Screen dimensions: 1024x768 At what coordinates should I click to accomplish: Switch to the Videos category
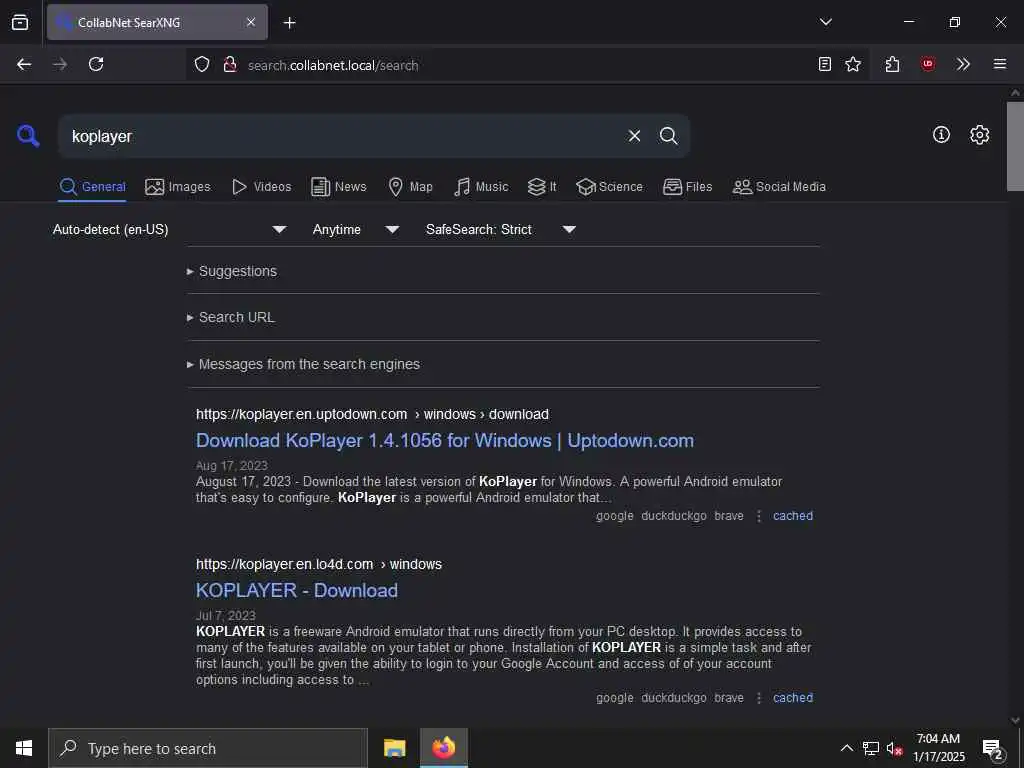[x=261, y=187]
